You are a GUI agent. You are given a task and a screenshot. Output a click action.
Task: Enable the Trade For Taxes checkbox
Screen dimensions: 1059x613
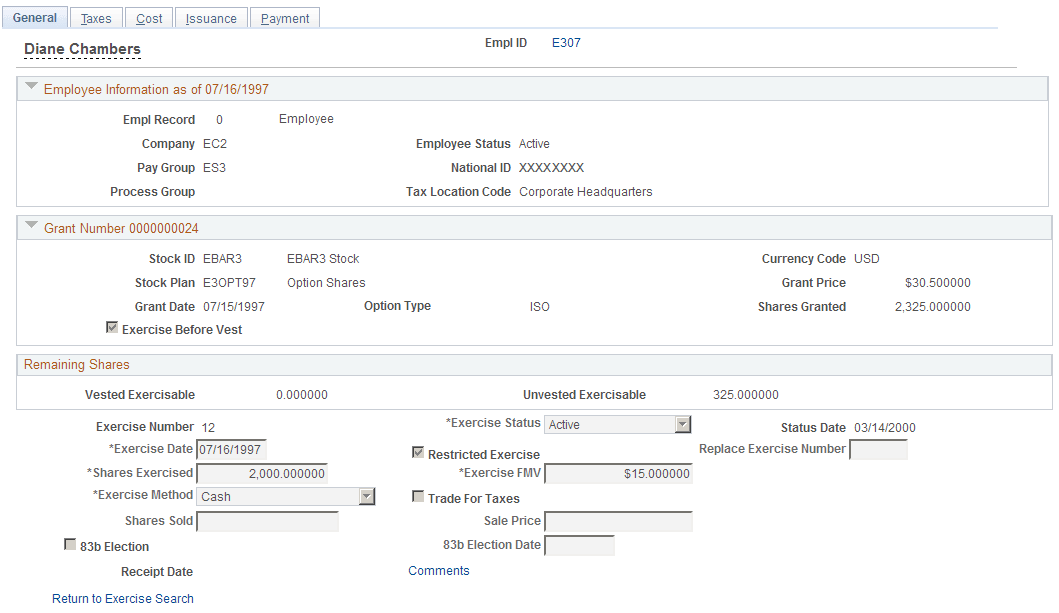(x=418, y=496)
